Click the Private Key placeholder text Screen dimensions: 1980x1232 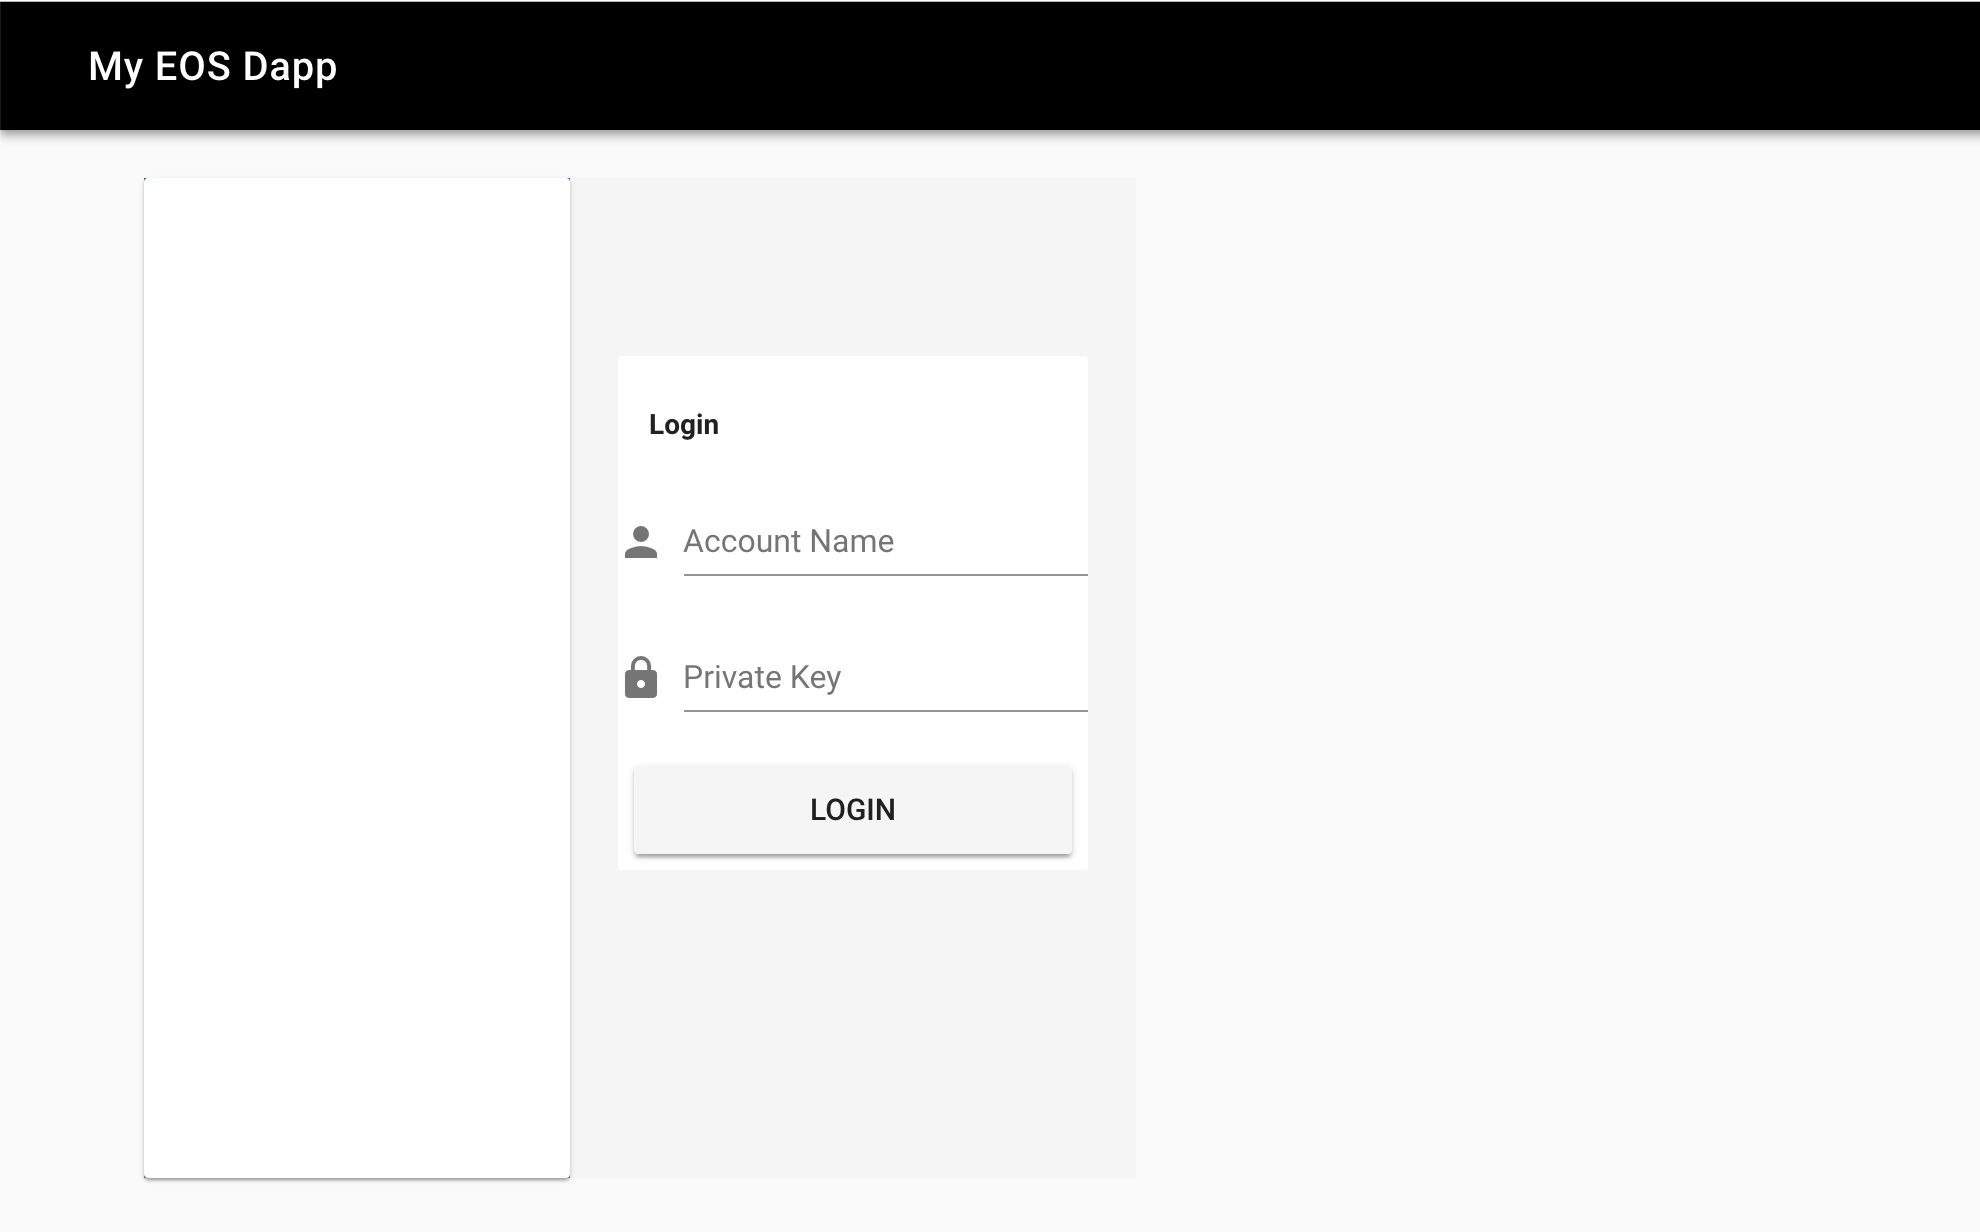pyautogui.click(x=762, y=678)
